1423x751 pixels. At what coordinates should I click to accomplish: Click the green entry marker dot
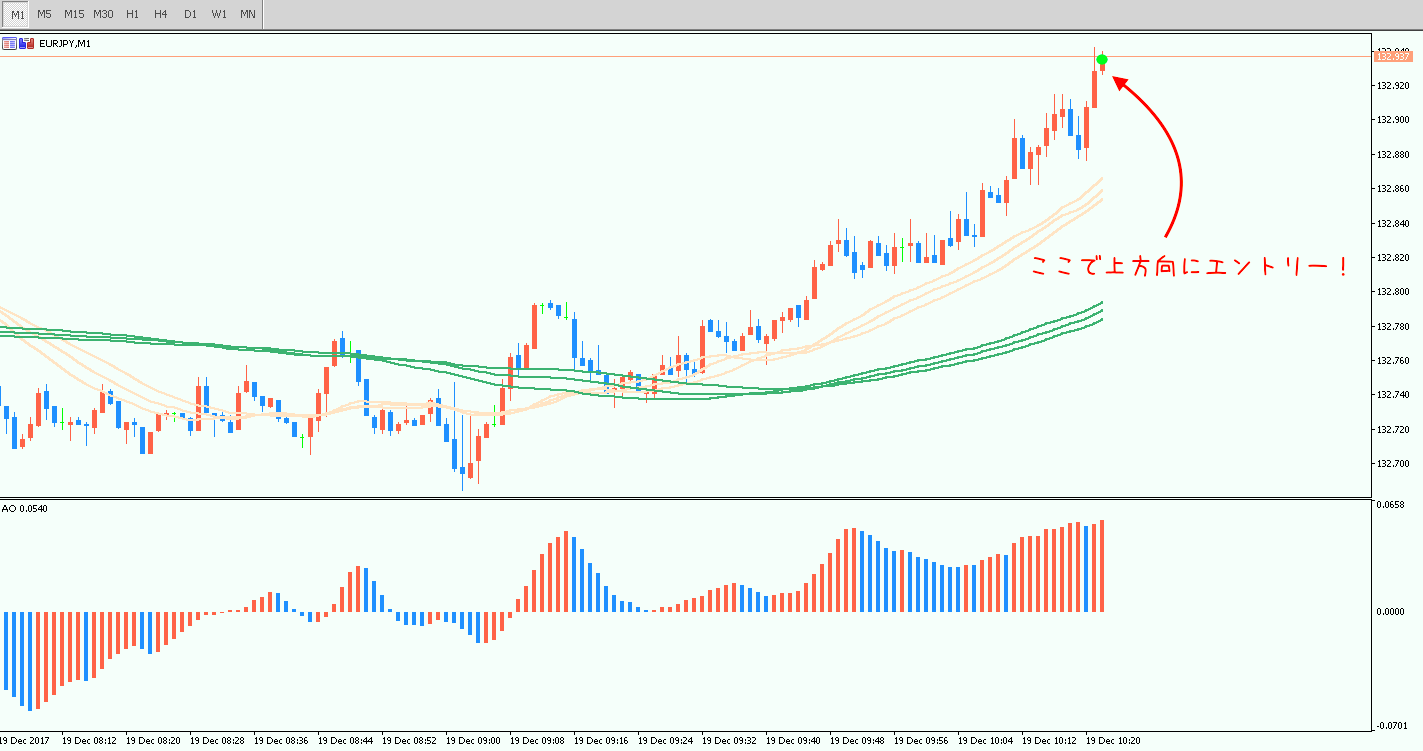click(x=1102, y=60)
